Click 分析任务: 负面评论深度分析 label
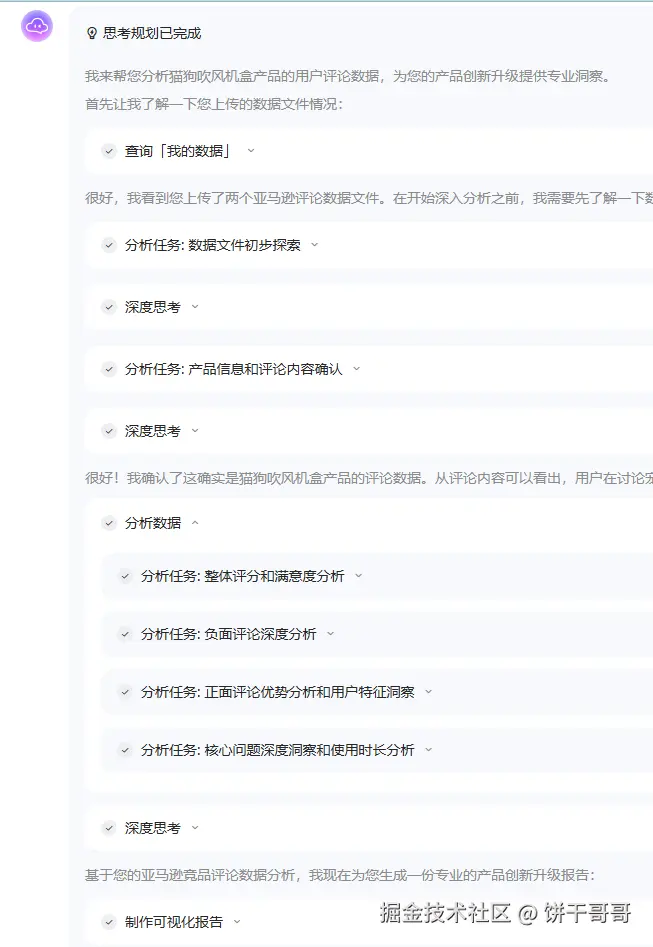 [229, 634]
